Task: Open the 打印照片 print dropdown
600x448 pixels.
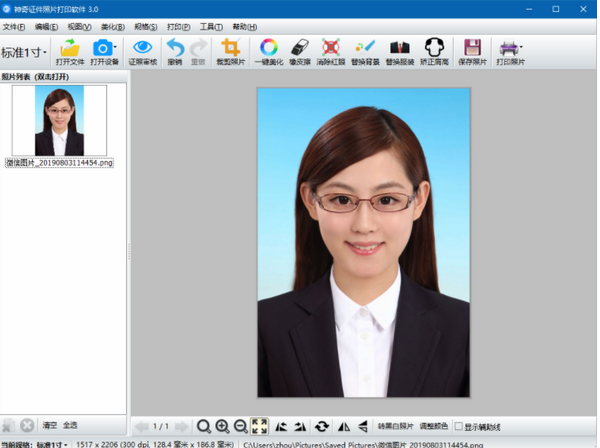Action: point(521,48)
